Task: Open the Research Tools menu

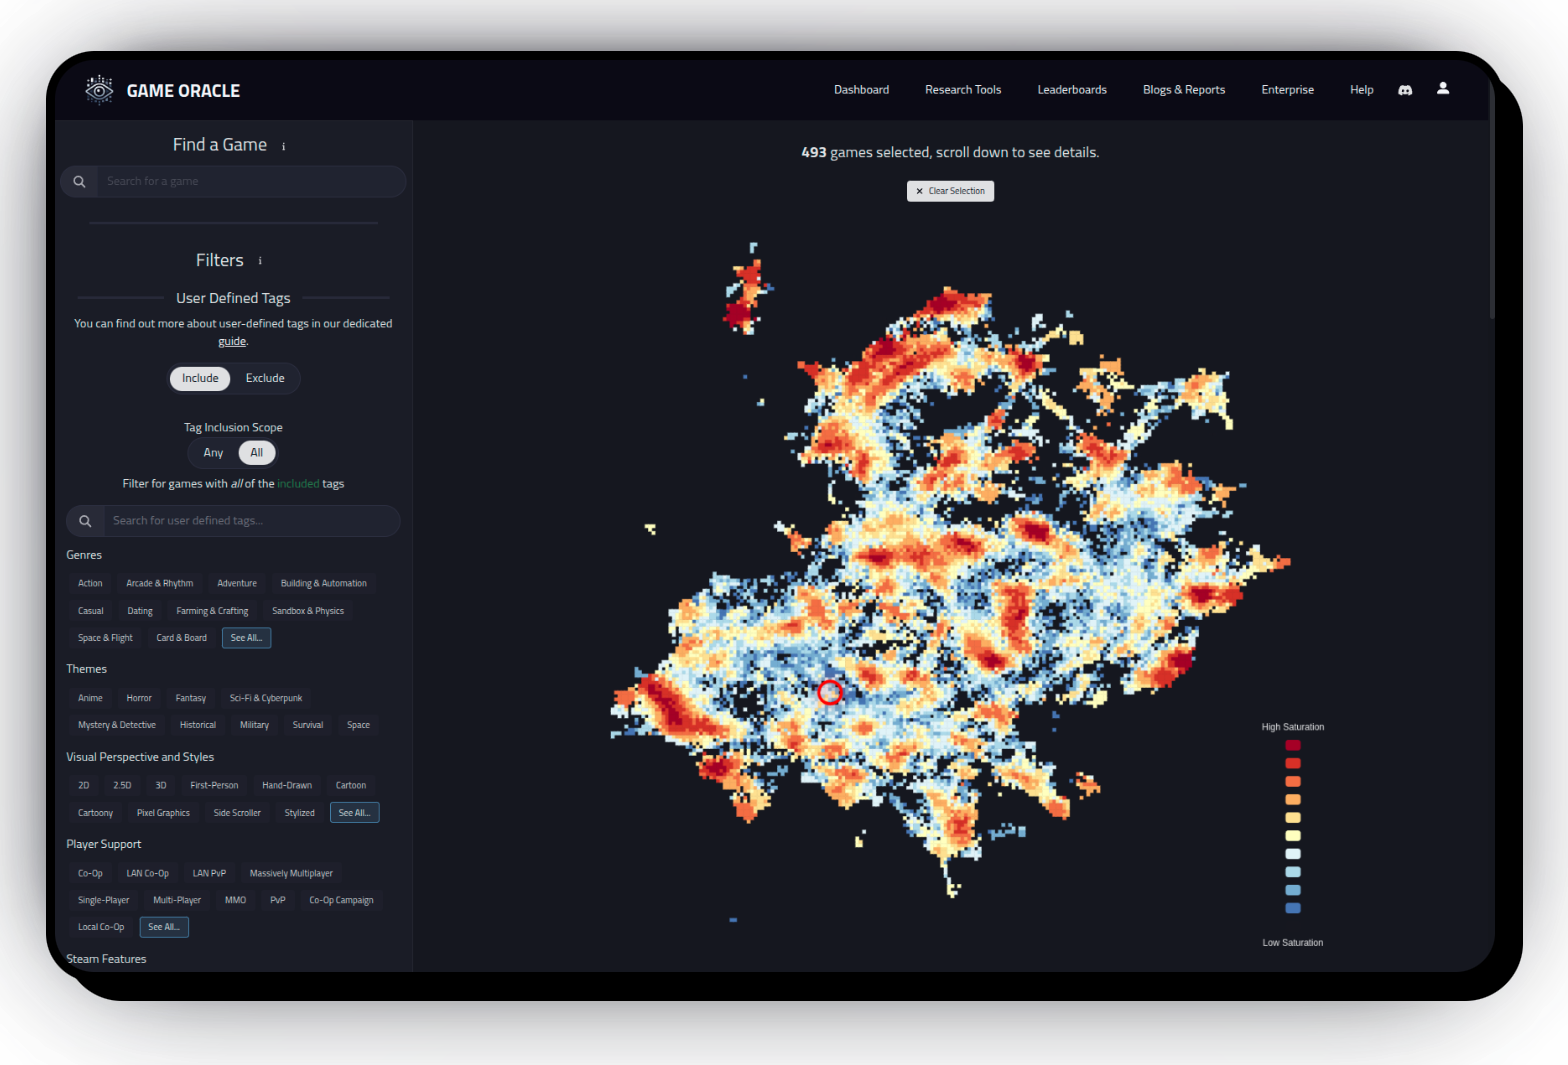Action: click(962, 90)
